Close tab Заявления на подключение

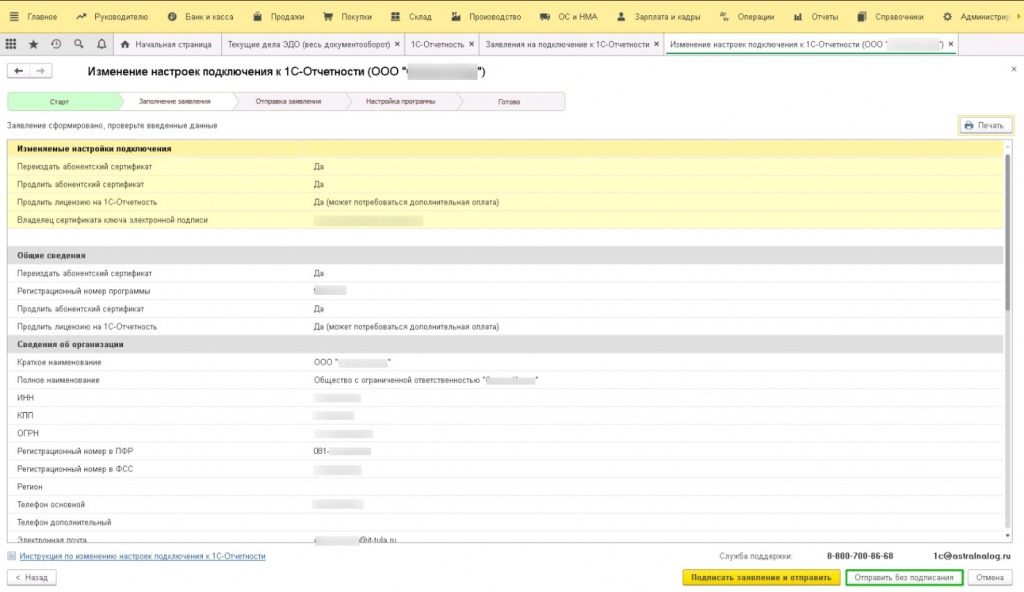point(656,44)
